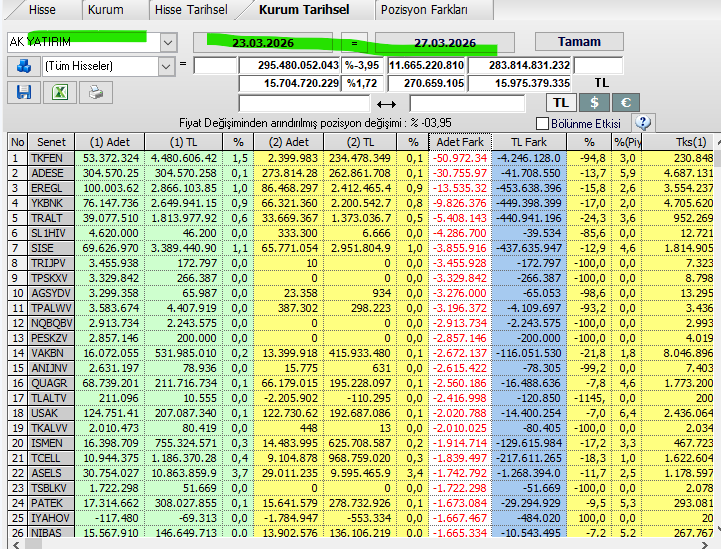
Task: Select the USAK stock cell
Action: click(x=51, y=413)
